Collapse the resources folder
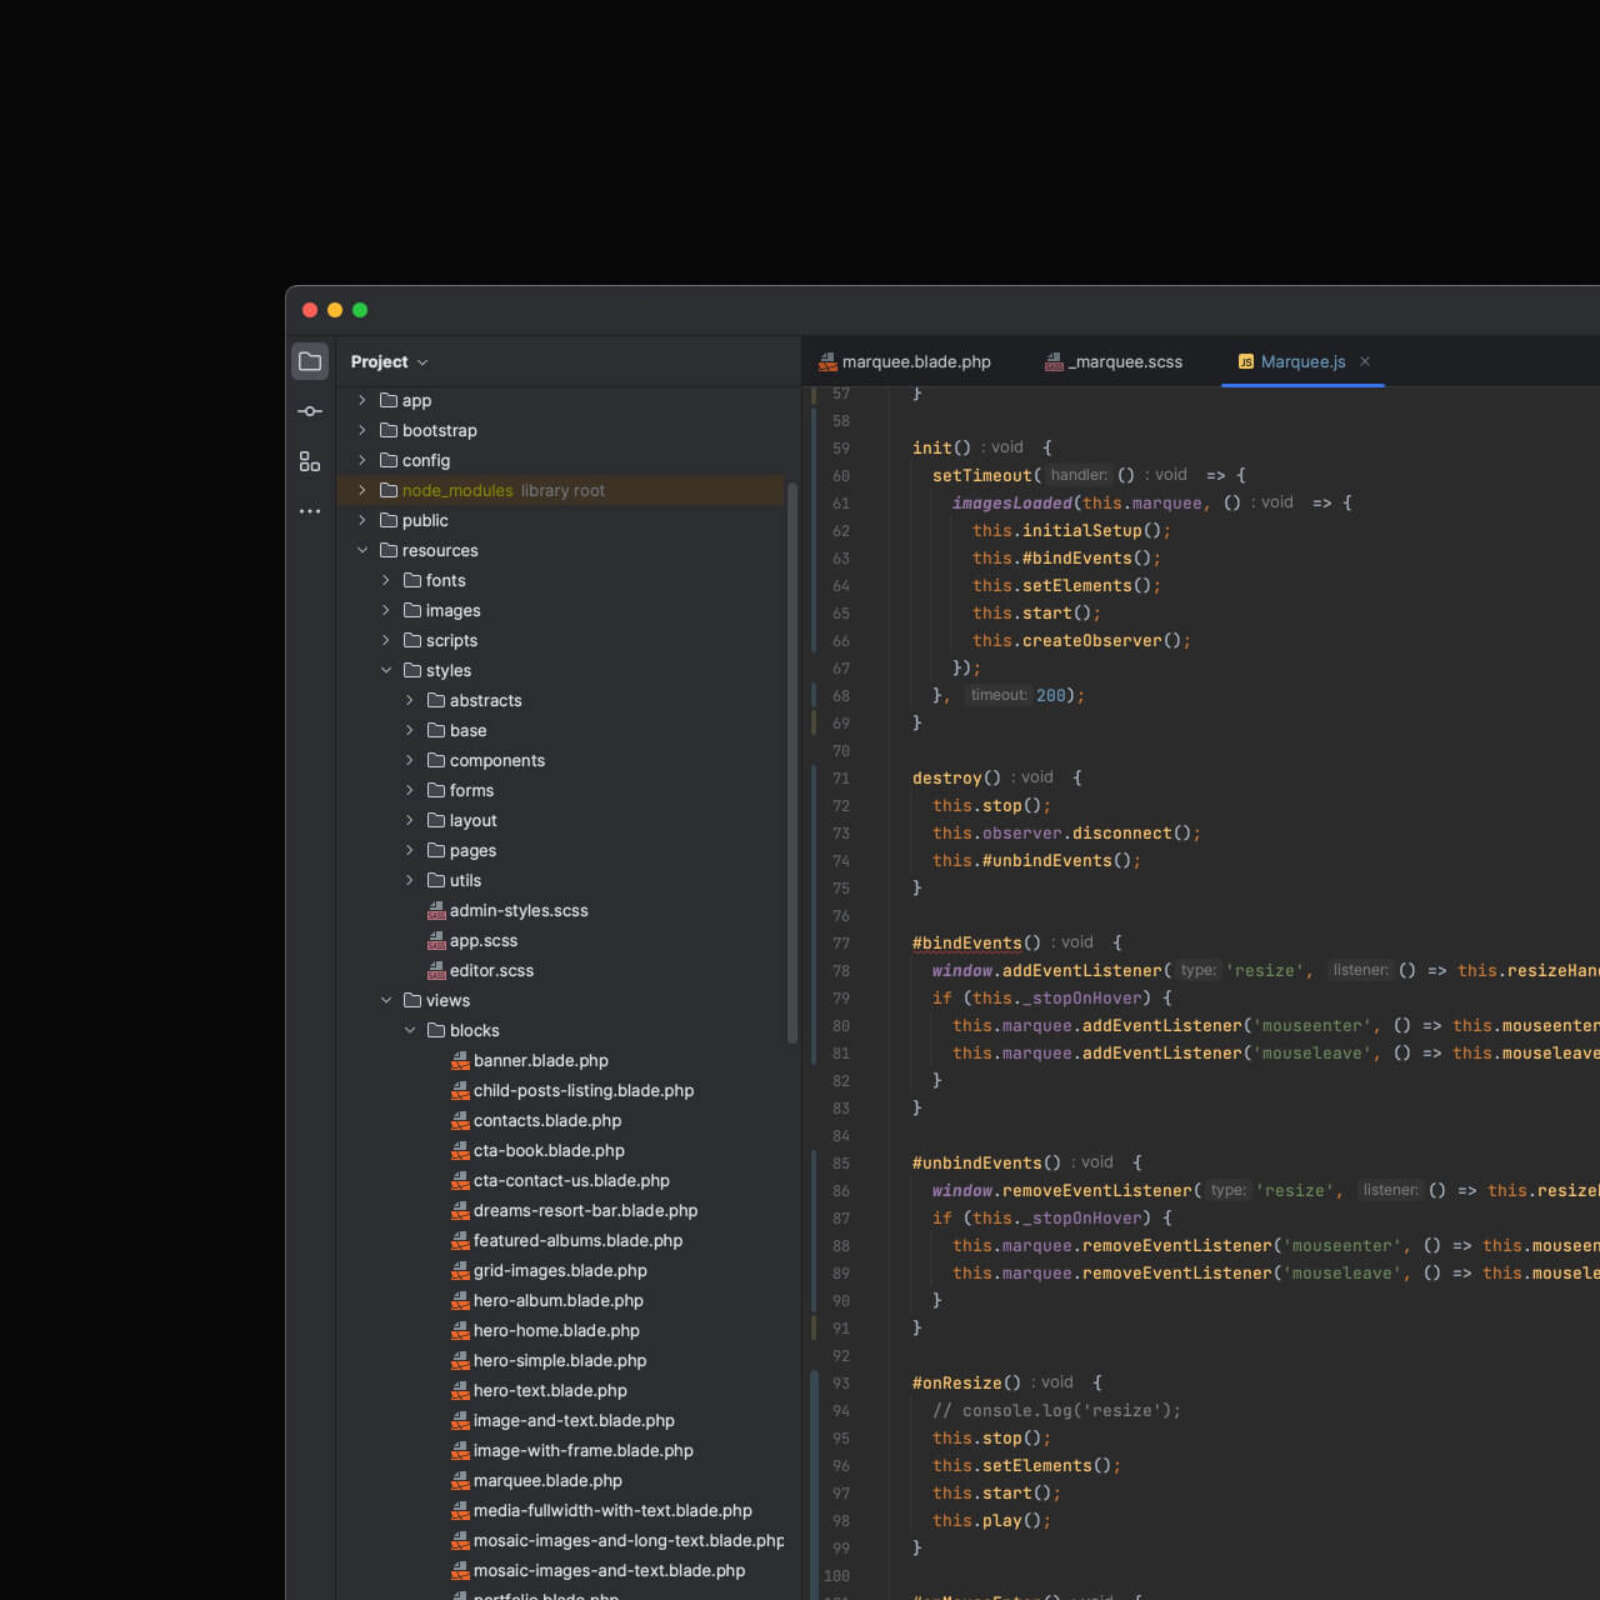 coord(362,550)
